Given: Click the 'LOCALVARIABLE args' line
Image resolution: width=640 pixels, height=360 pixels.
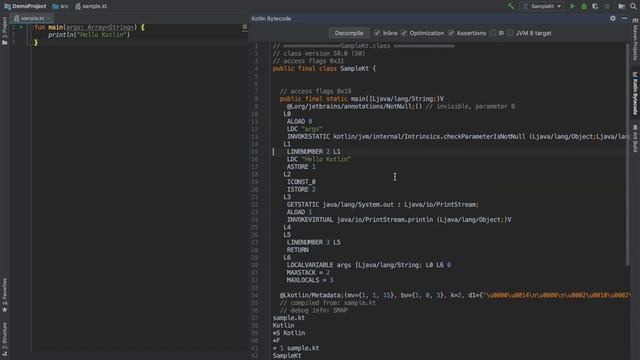Looking at the screenshot, I should tap(369, 265).
